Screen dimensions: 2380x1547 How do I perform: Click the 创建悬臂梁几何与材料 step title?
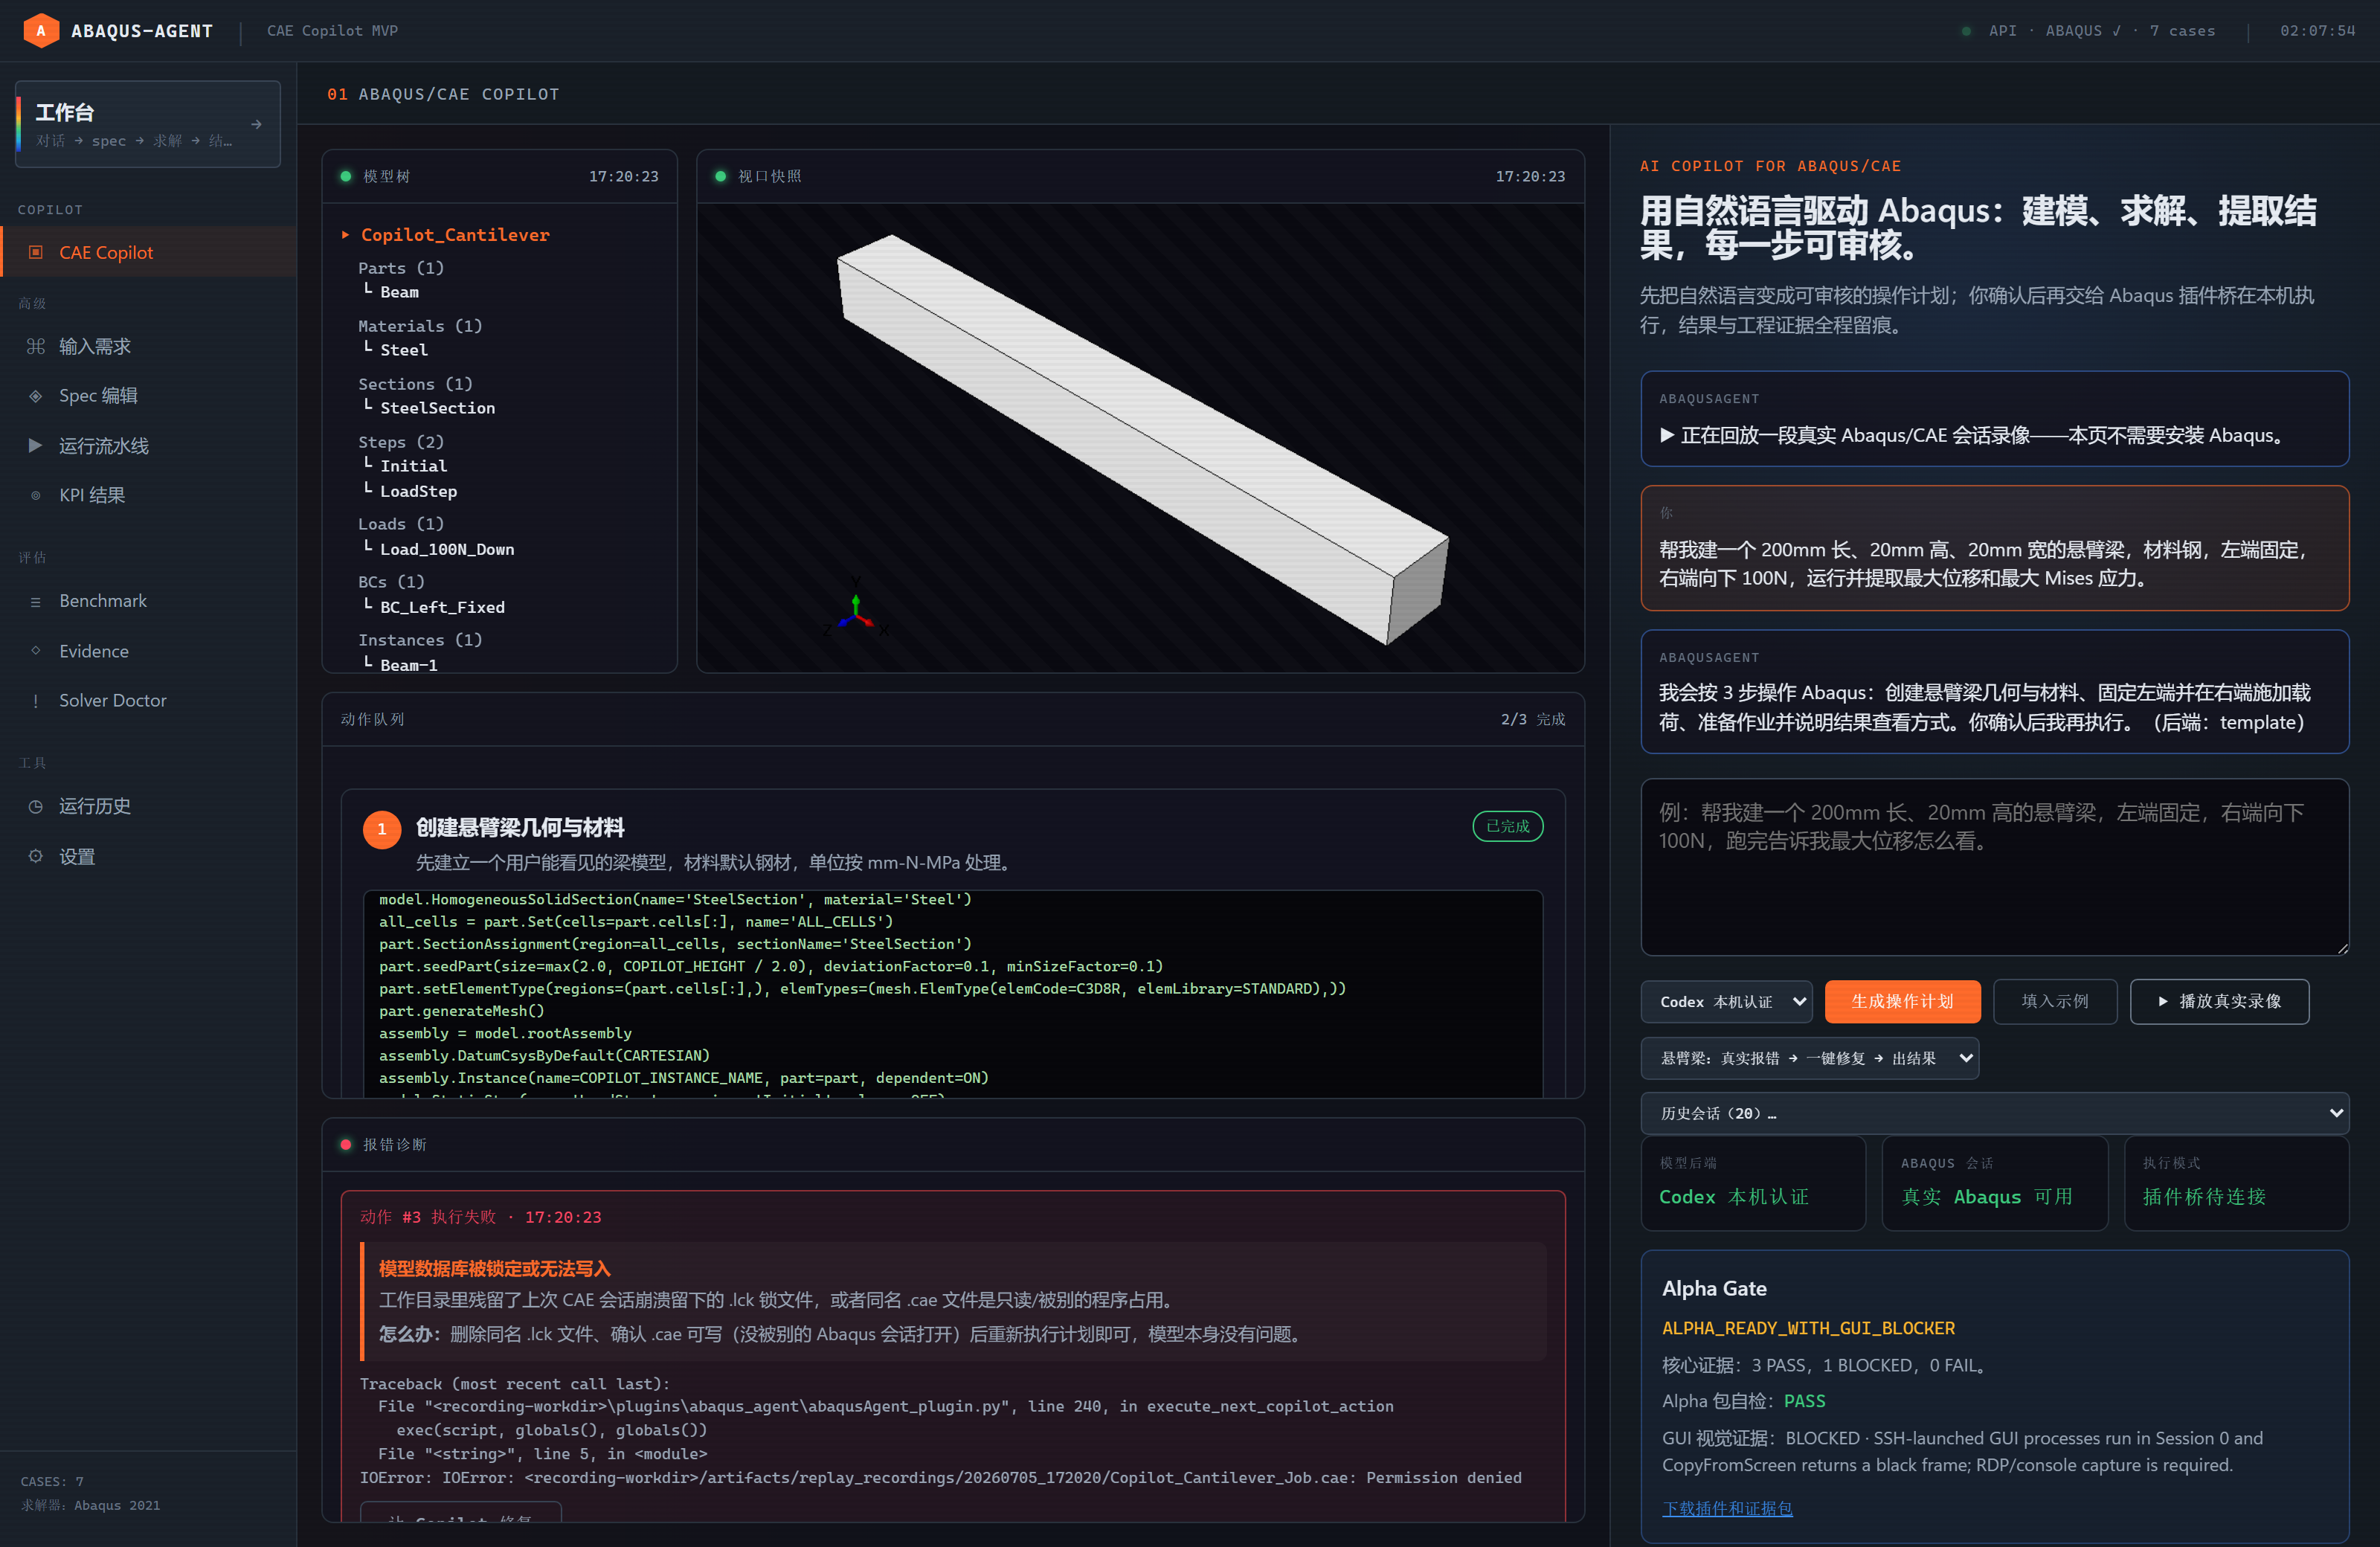(x=520, y=828)
